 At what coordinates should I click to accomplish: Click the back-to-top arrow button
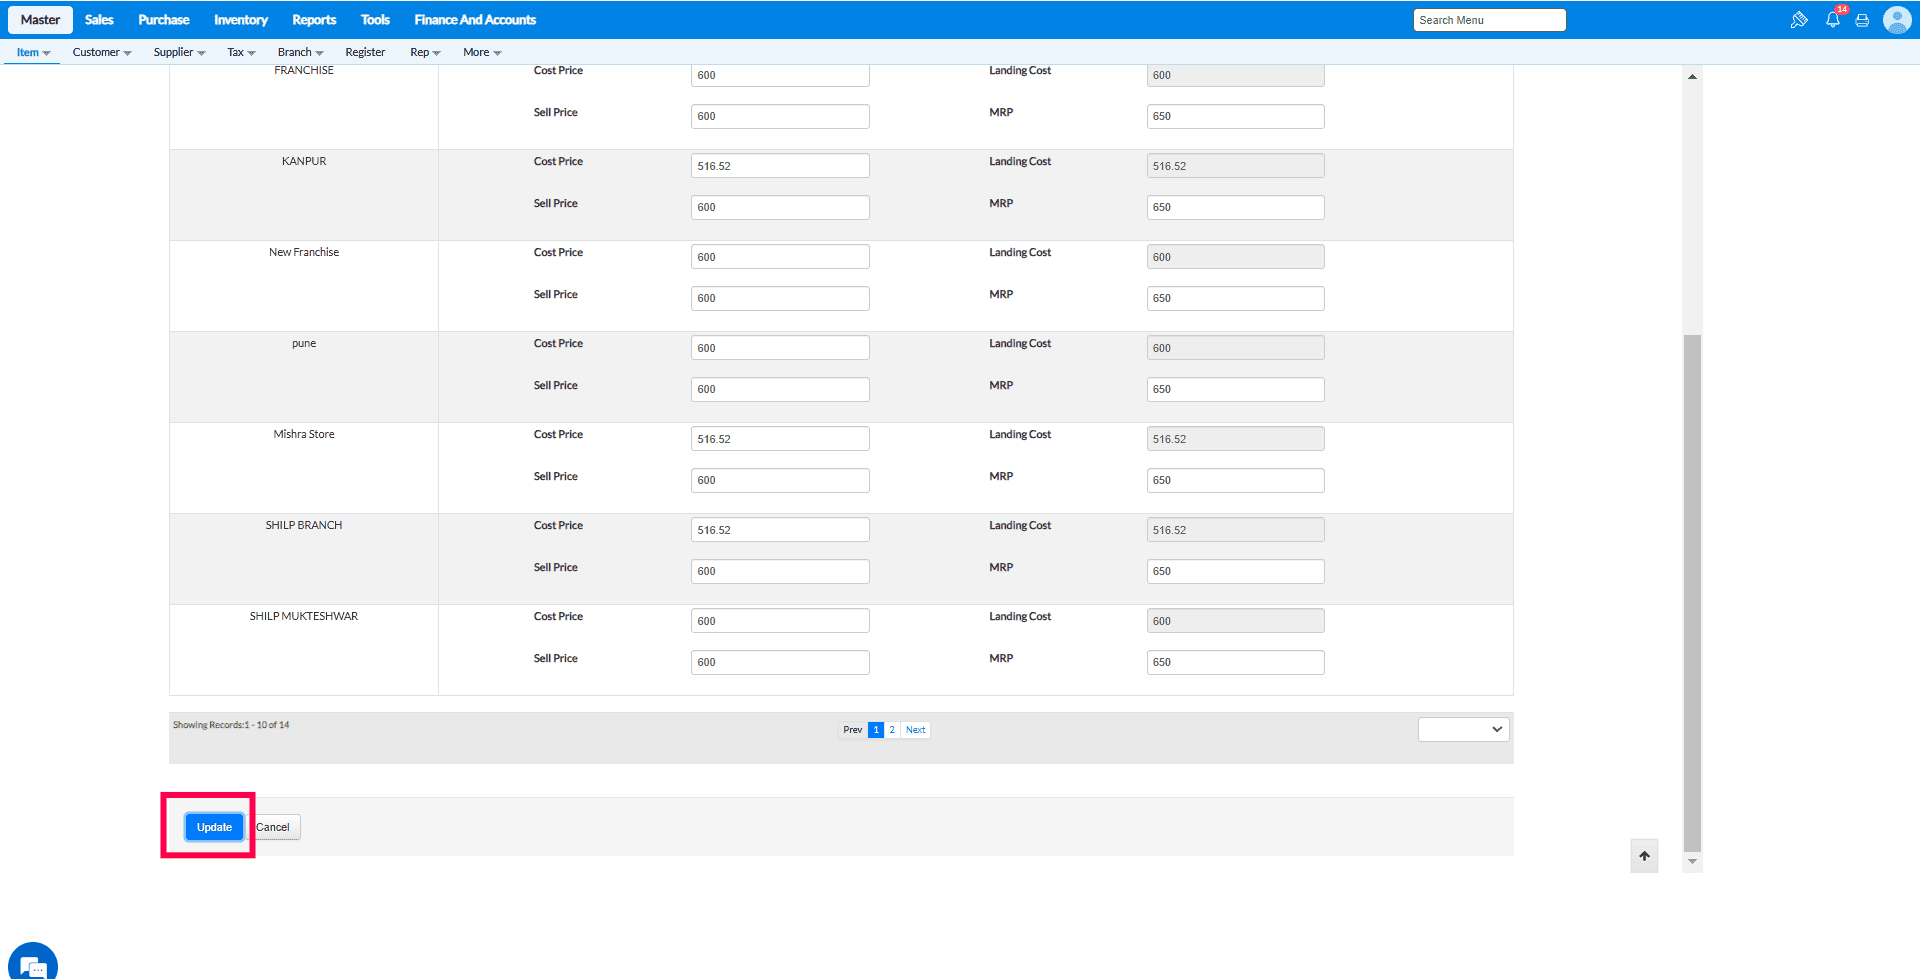1644,856
